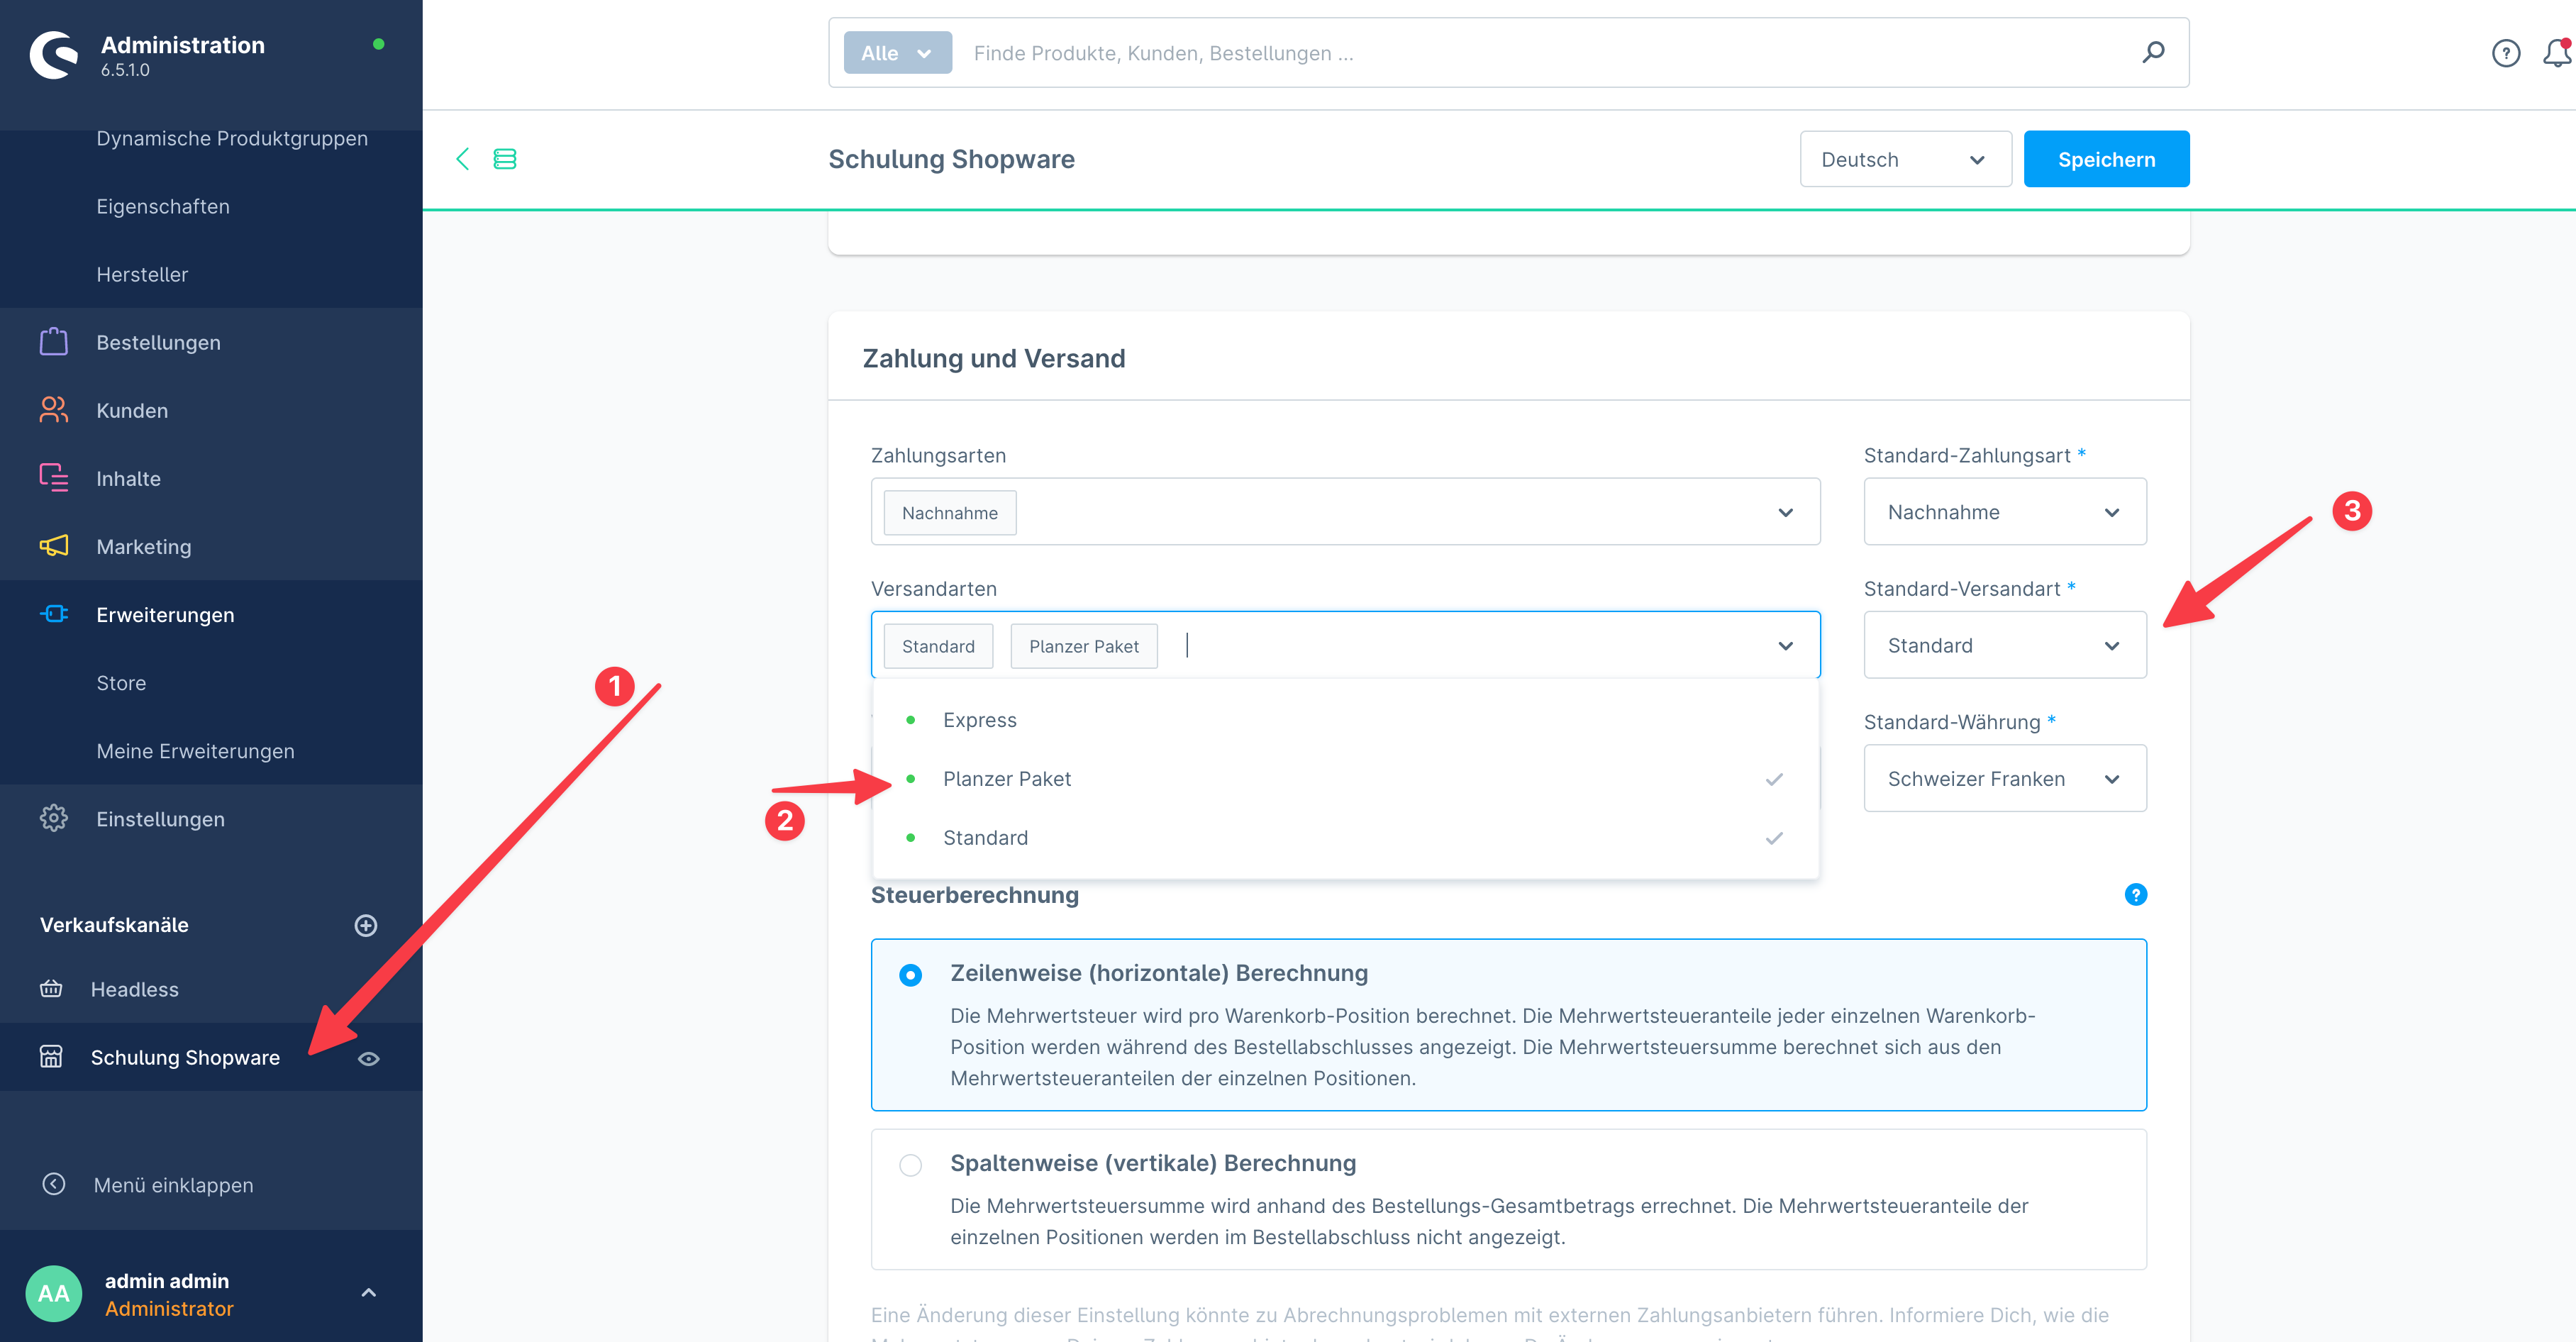Select the Kunden customers icon

(53, 410)
